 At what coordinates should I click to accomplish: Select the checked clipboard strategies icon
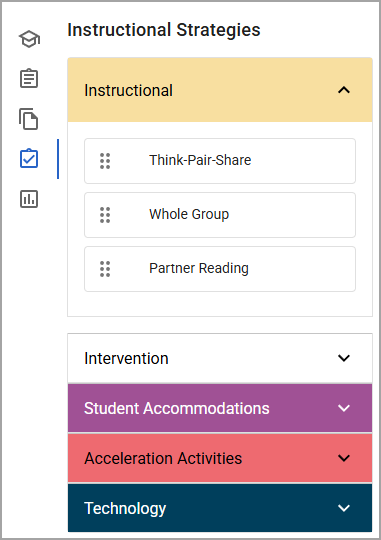(x=29, y=158)
